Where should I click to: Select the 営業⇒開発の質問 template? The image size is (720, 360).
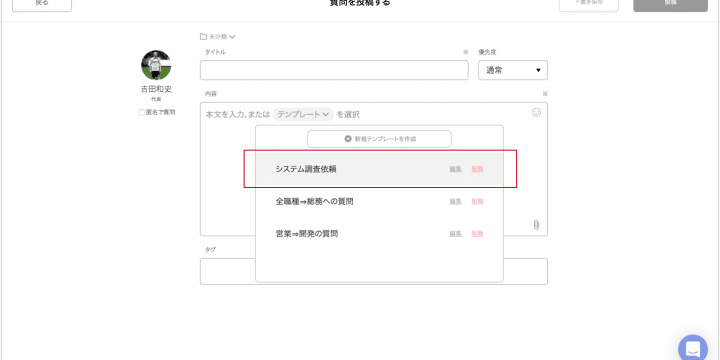(x=379, y=234)
